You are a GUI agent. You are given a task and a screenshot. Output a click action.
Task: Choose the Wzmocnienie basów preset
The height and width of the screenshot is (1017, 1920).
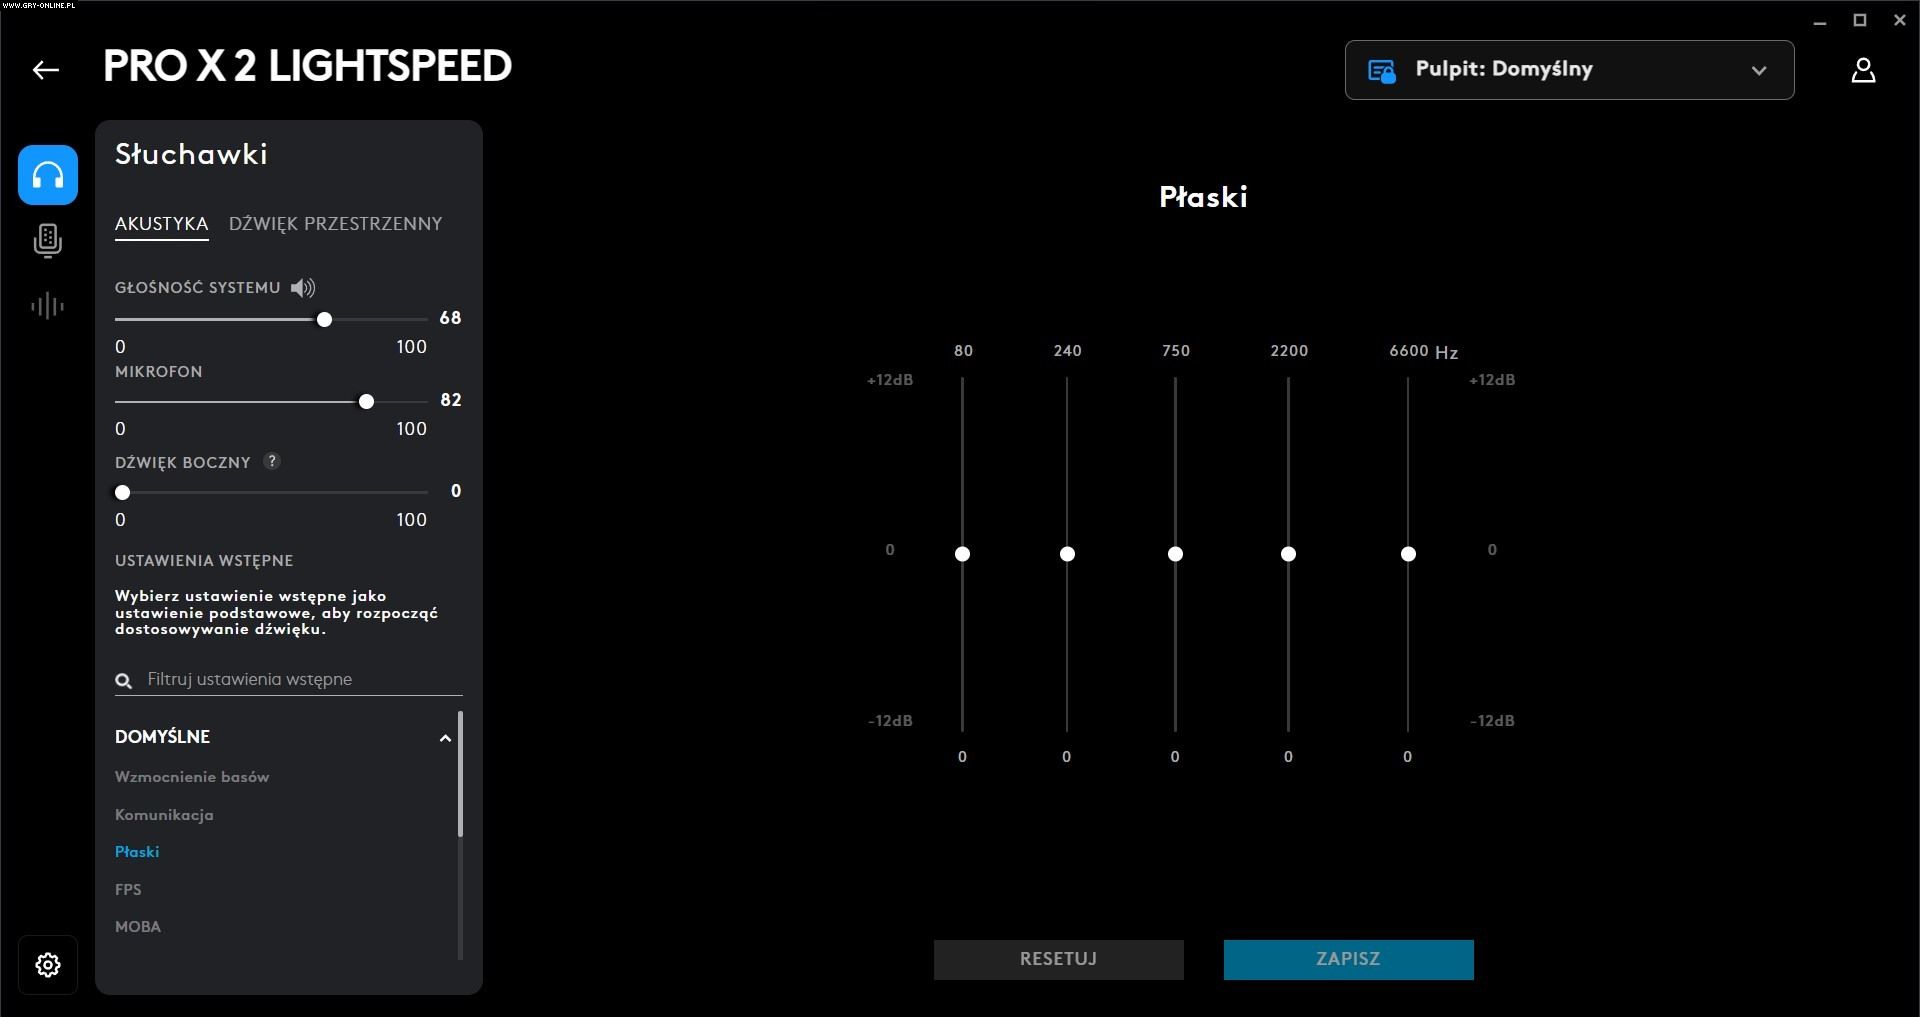tap(192, 777)
